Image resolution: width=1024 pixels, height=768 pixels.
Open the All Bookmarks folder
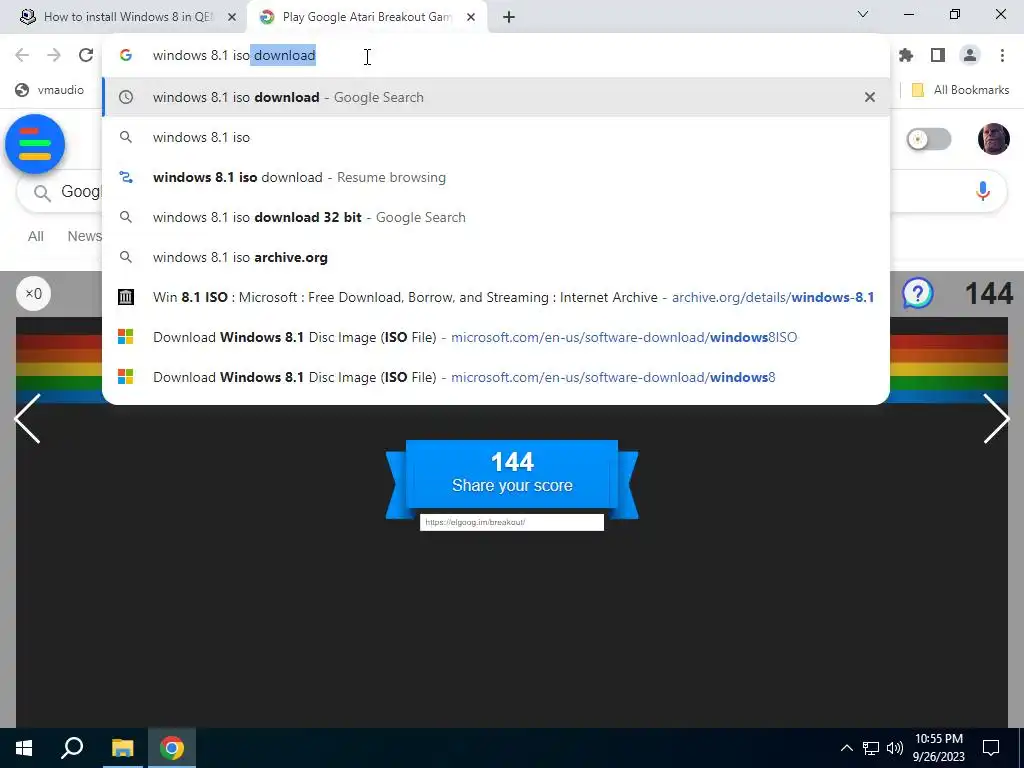pyautogui.click(x=960, y=90)
